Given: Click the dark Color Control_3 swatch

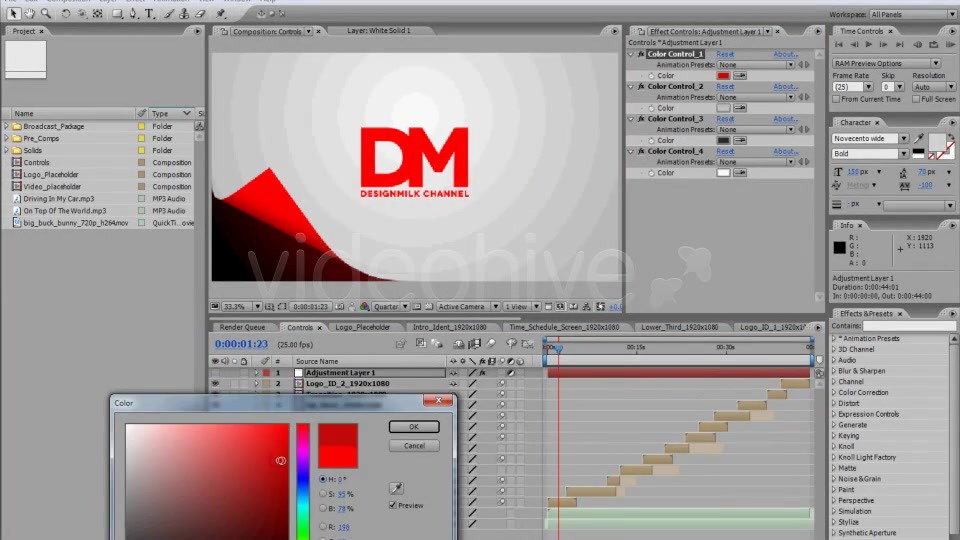Looking at the screenshot, I should 723,140.
